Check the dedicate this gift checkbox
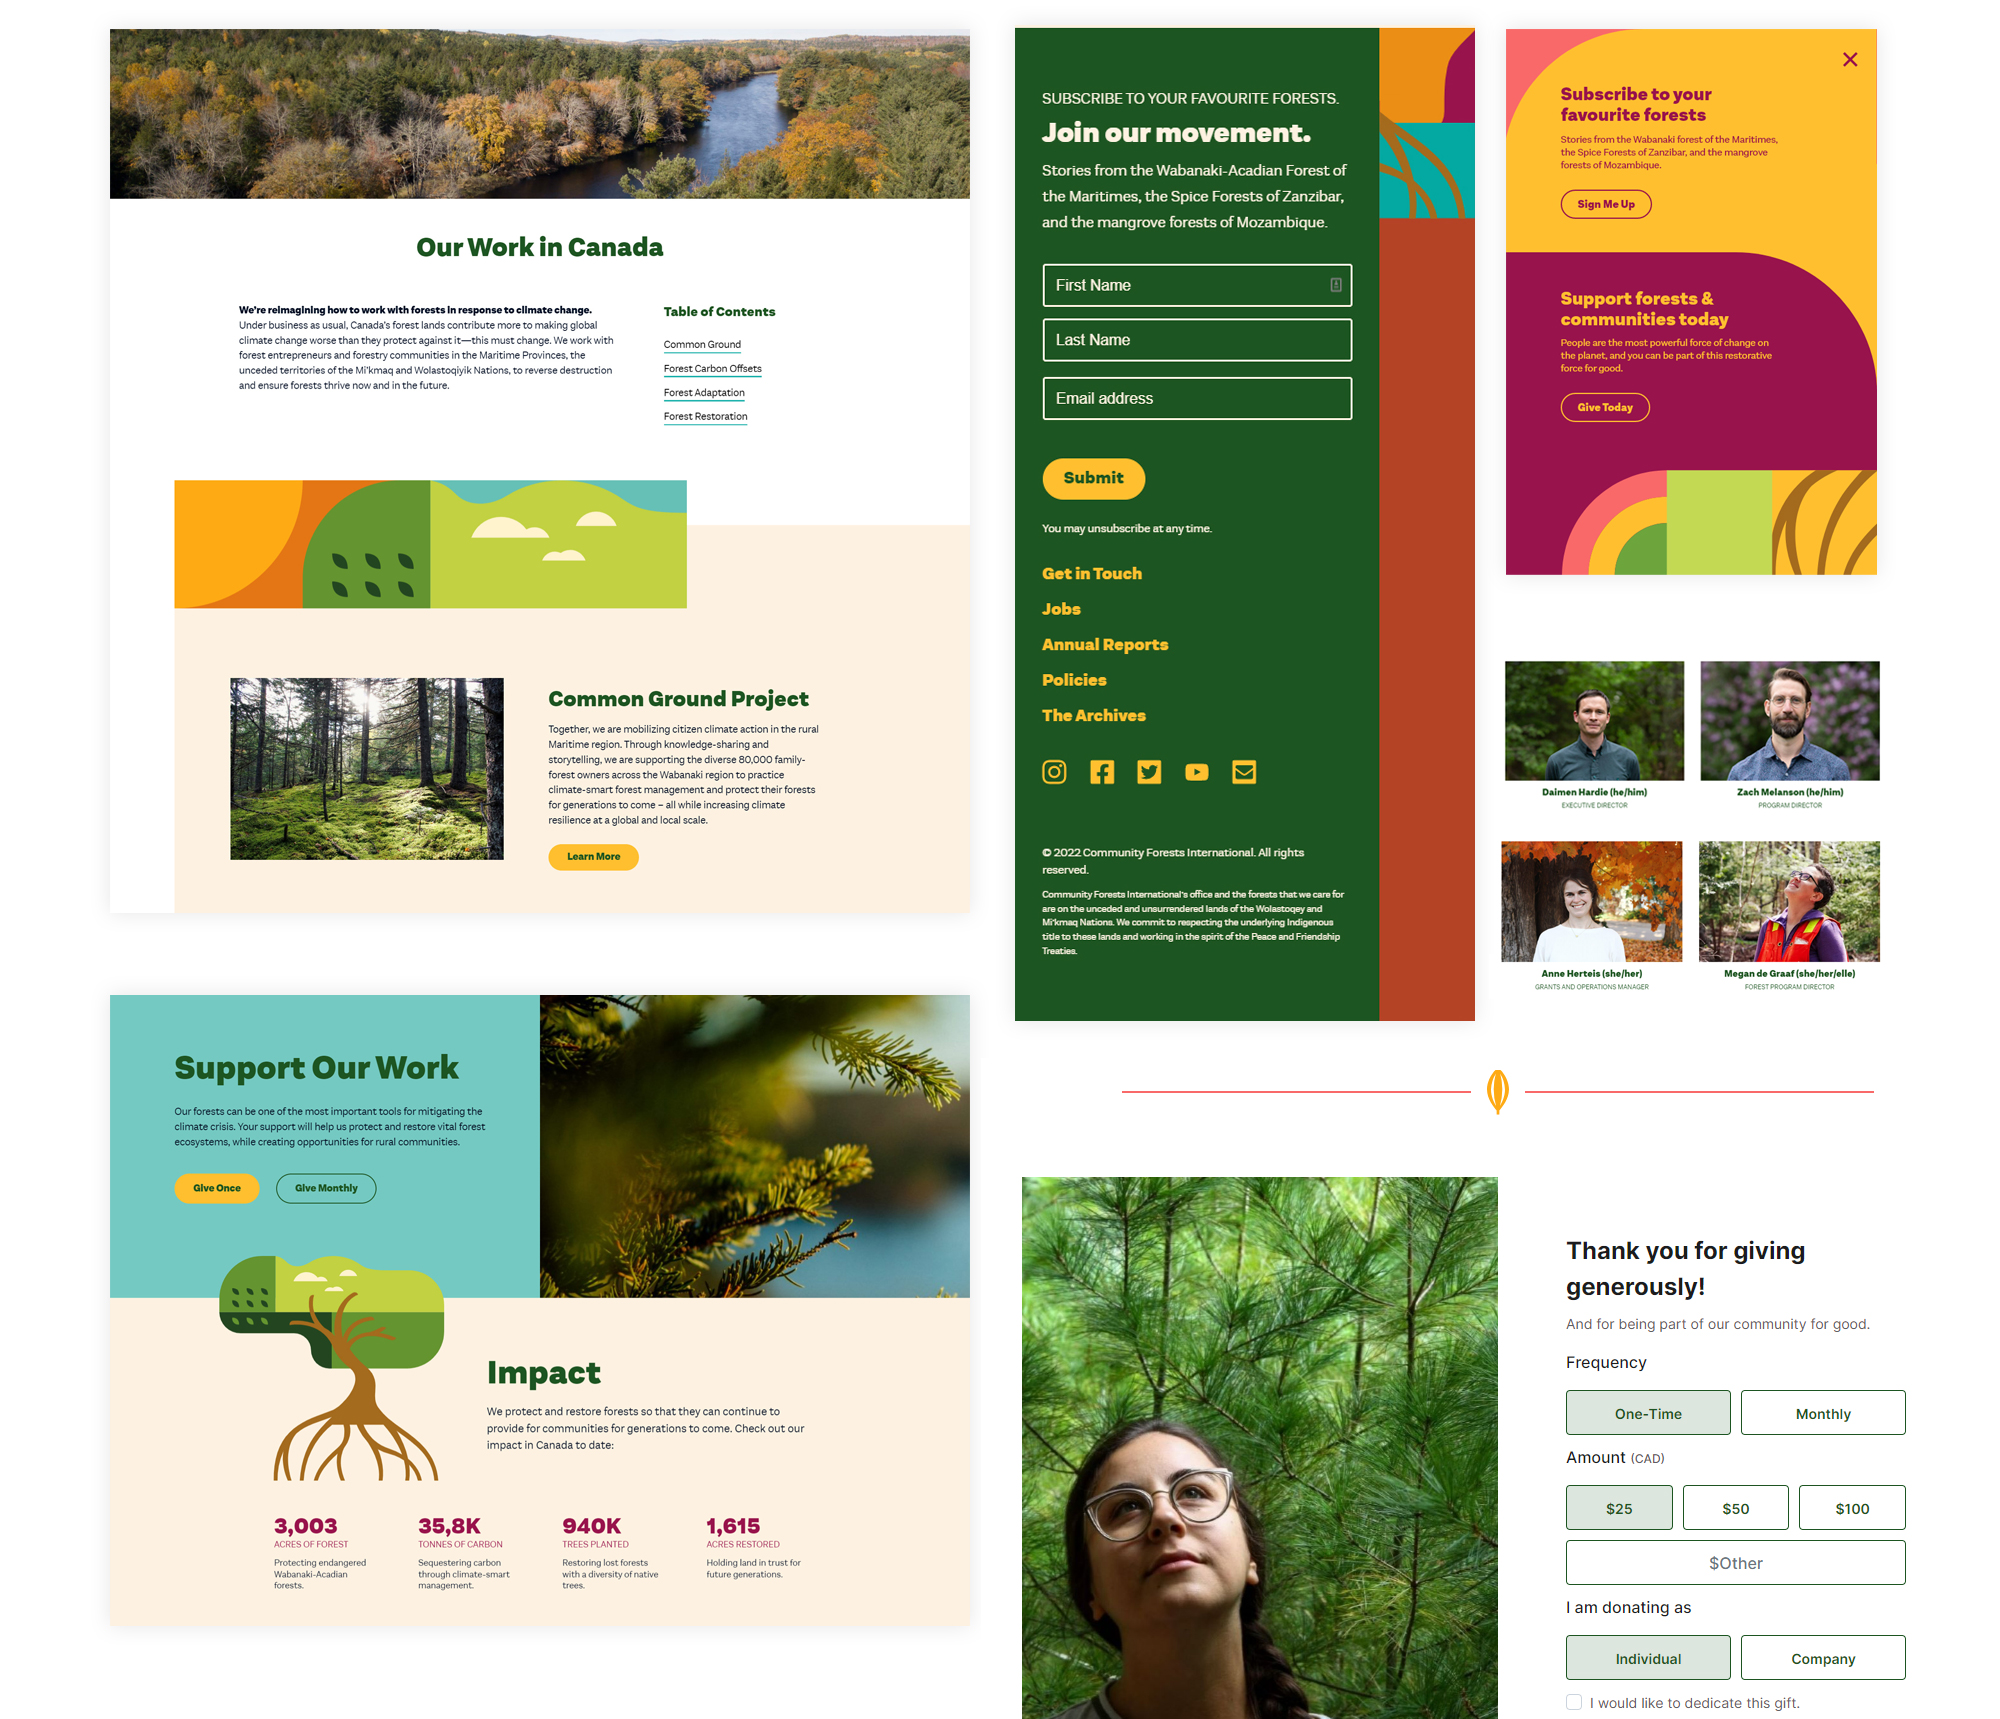This screenshot has height=1719, width=2000. click(1574, 1702)
